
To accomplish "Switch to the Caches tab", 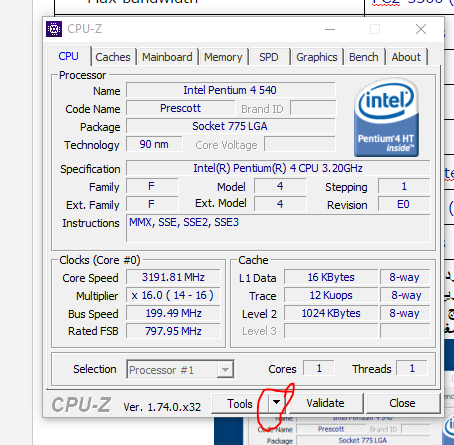I will [113, 57].
